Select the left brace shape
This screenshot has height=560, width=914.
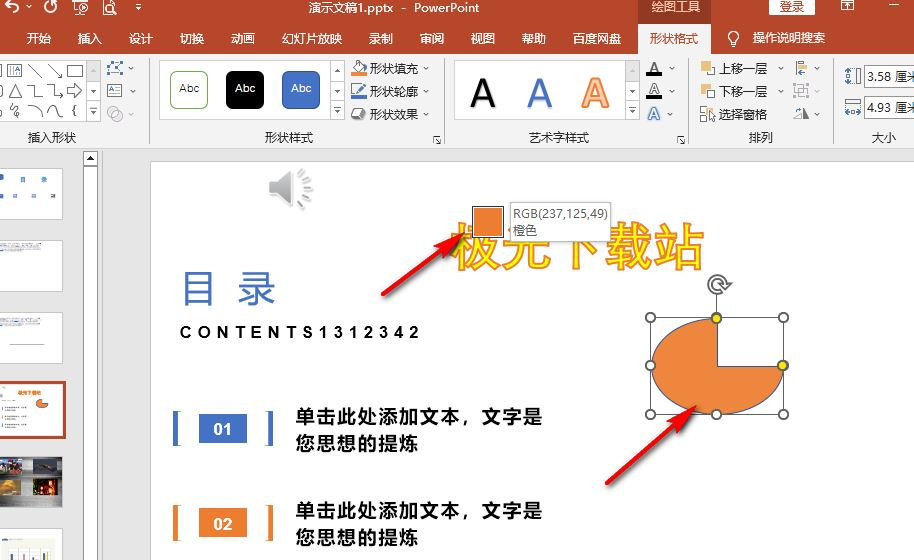(74, 110)
